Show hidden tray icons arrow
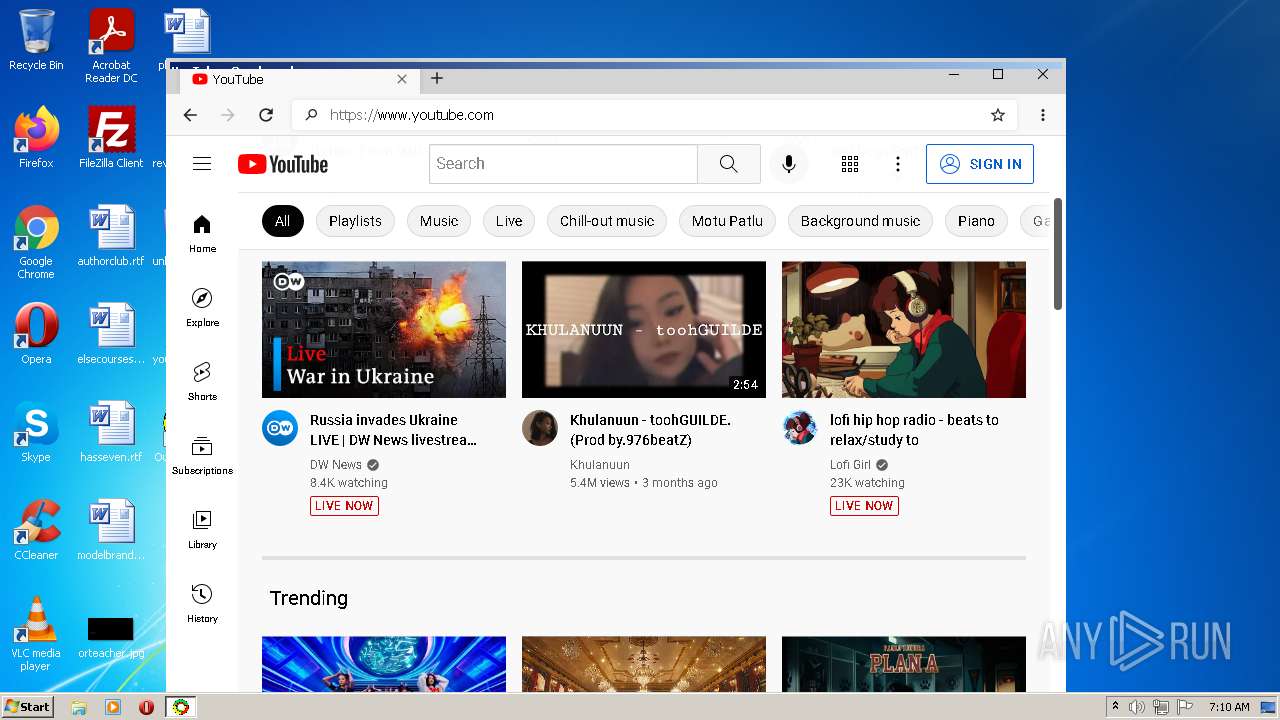The height and width of the screenshot is (720, 1280). coord(1116,707)
